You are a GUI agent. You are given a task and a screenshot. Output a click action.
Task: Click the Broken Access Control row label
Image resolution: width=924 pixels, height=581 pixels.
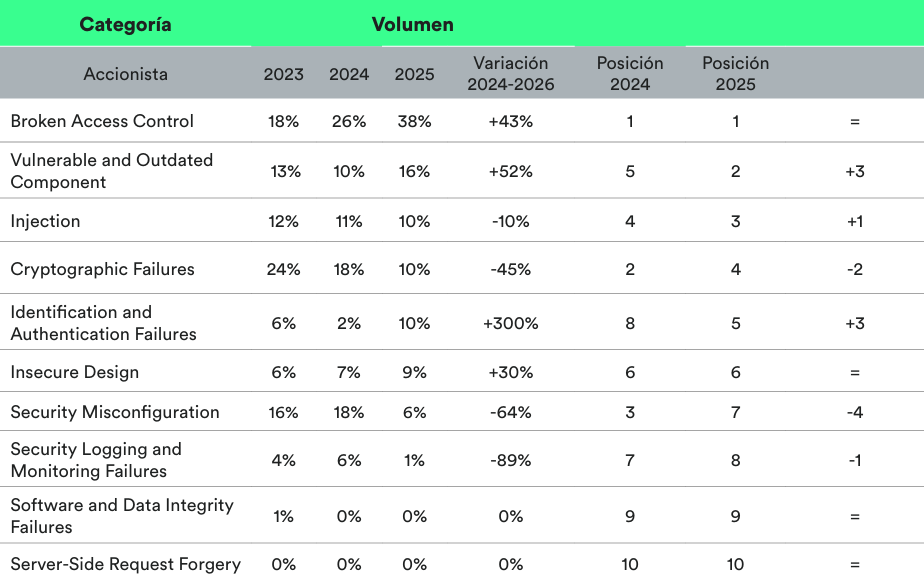102,121
